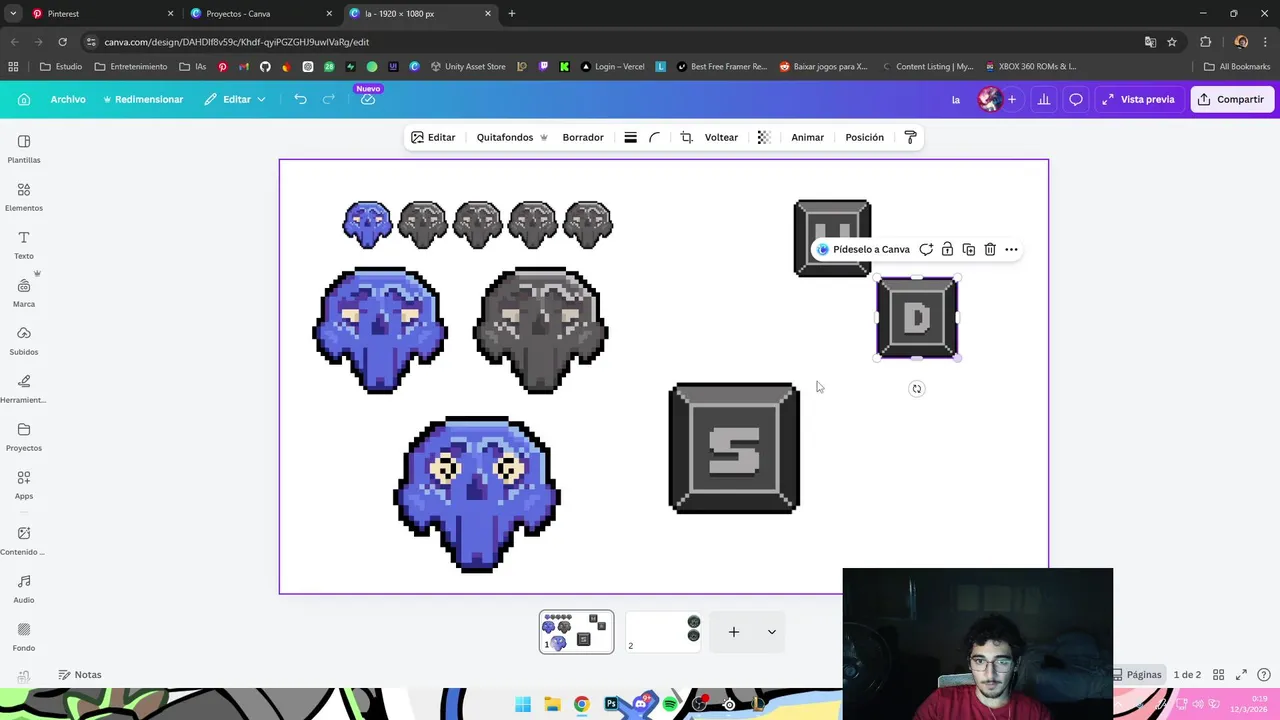Open the corner rounding icon
1280x720 pixels.
[x=654, y=137]
